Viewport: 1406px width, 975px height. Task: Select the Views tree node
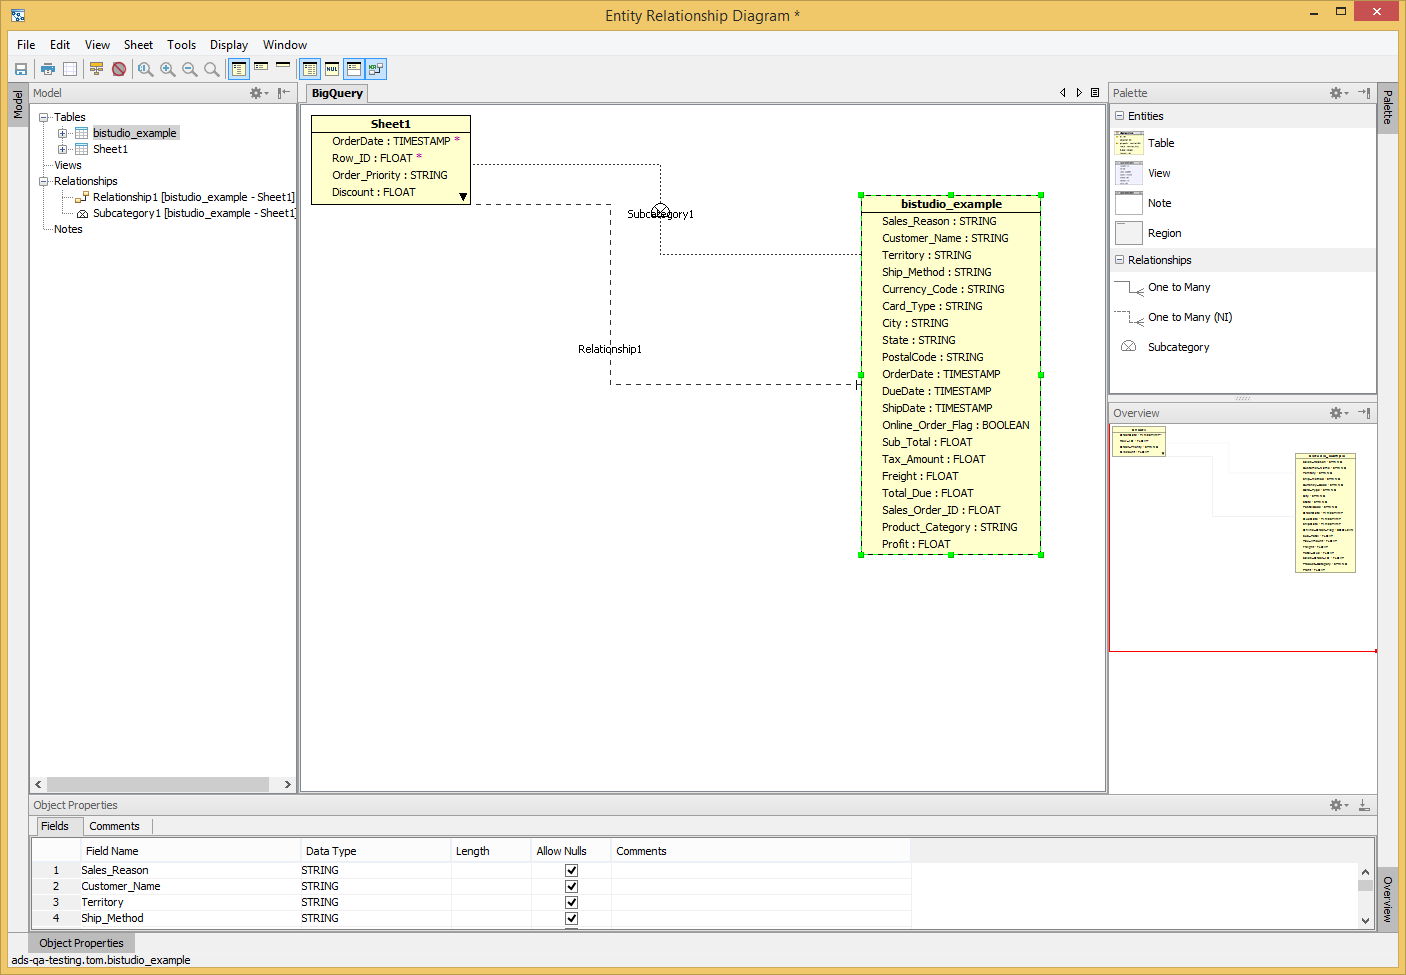[68, 165]
